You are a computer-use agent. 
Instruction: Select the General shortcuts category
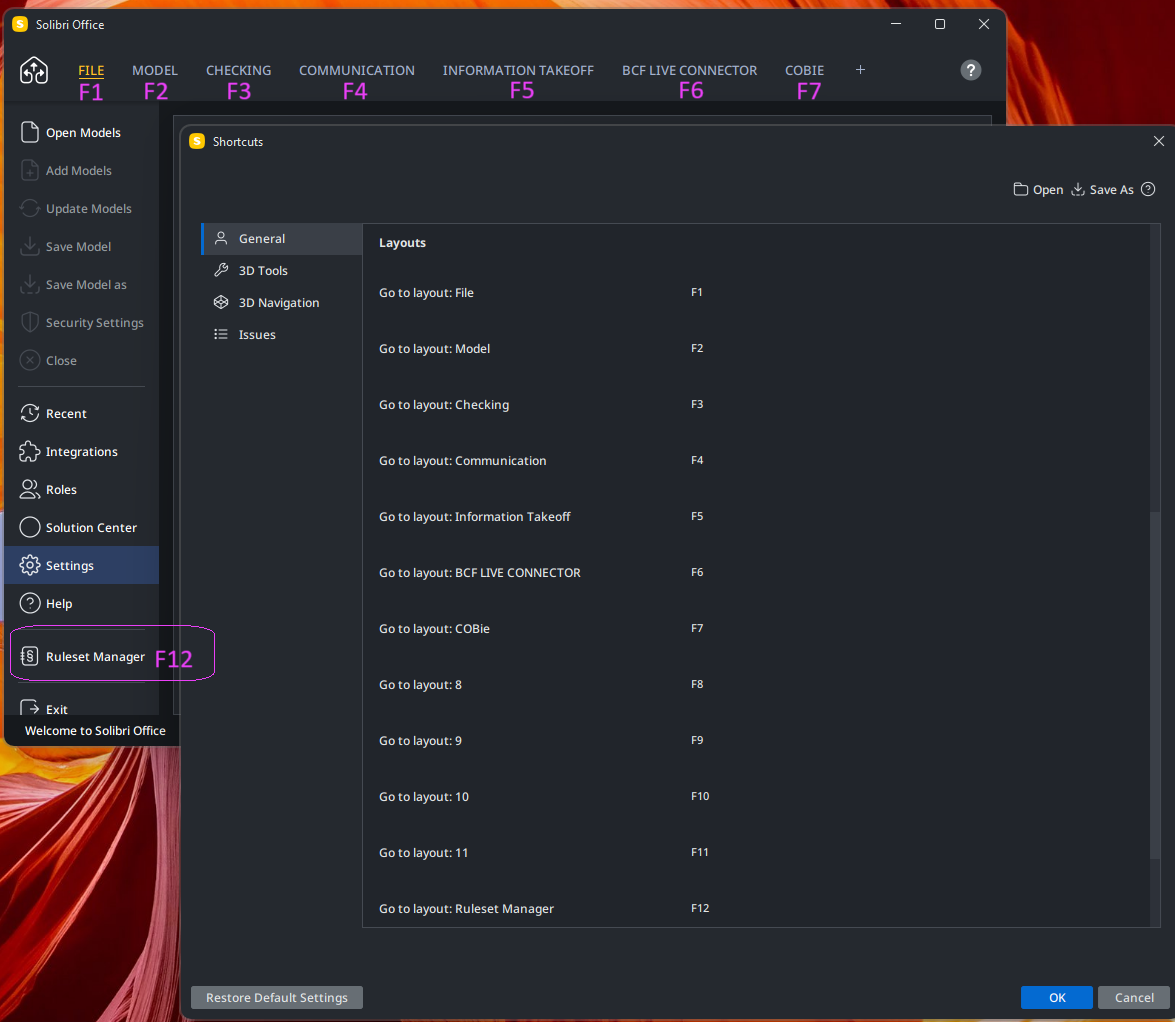(x=282, y=238)
